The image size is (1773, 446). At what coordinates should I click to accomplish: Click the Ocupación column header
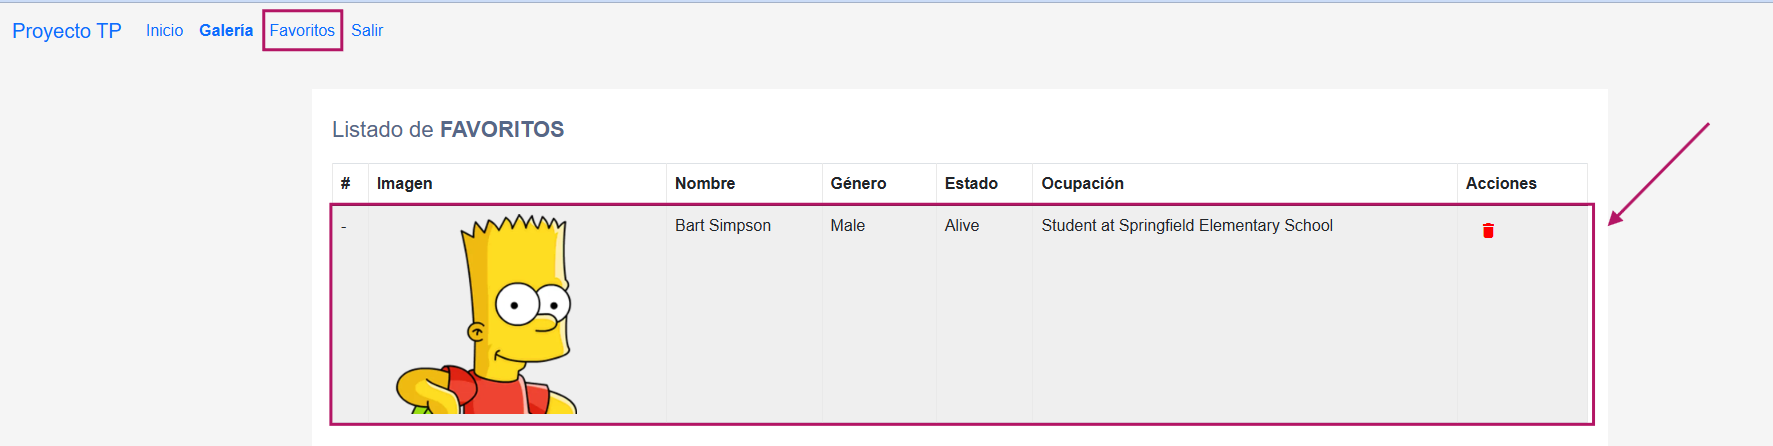1082,184
